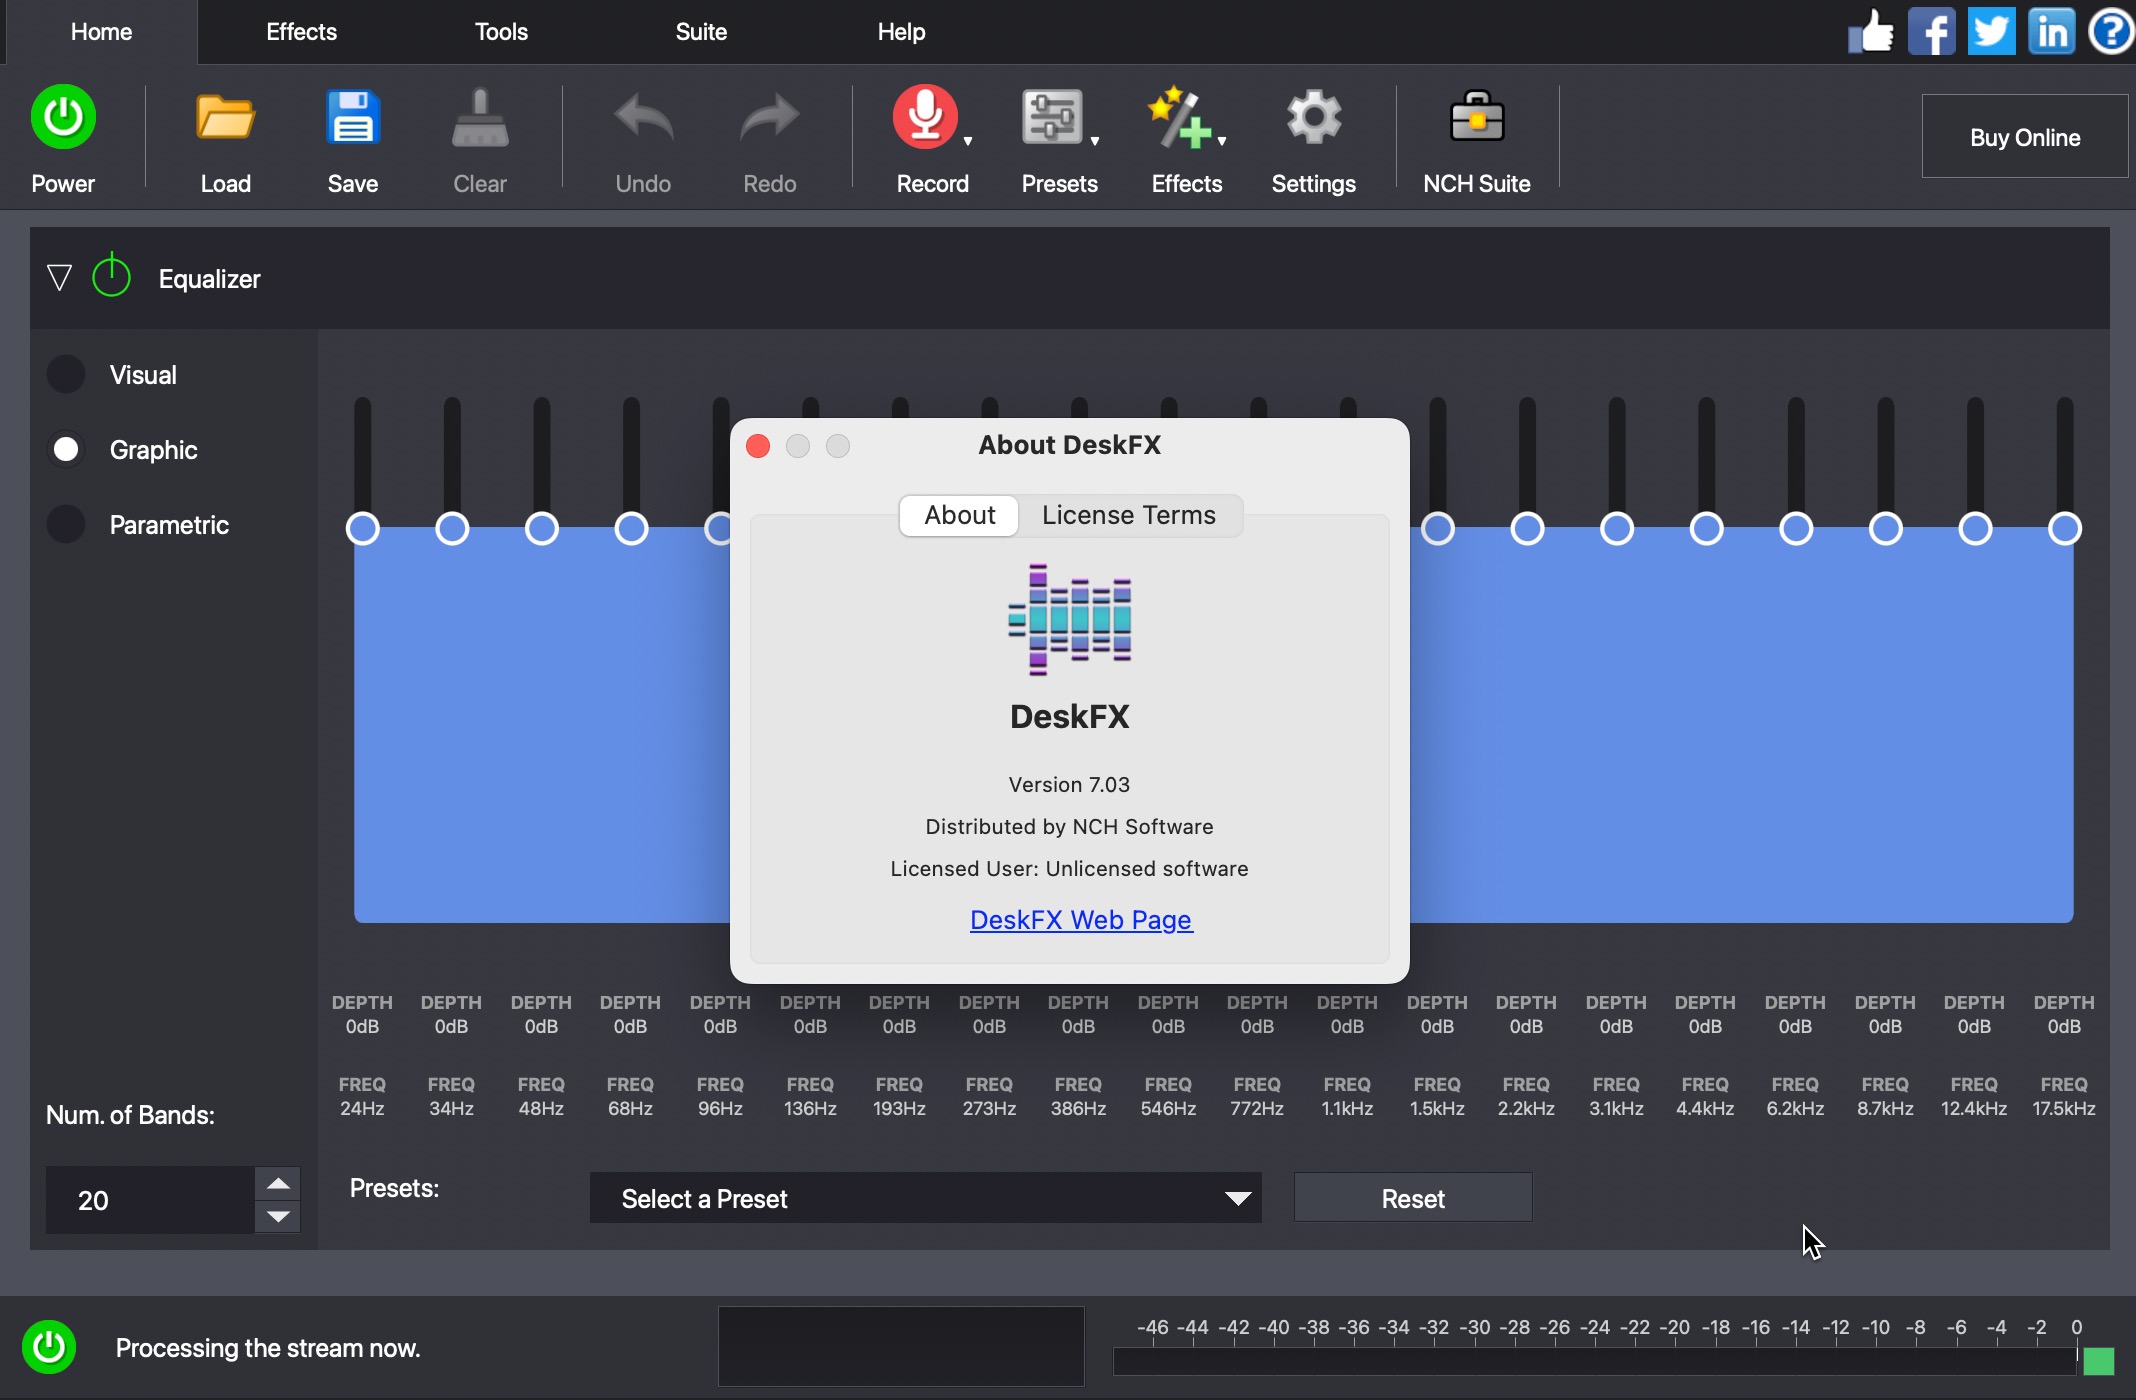
Task: Collapse the Equalizer panel triangle
Action: pyautogui.click(x=60, y=278)
